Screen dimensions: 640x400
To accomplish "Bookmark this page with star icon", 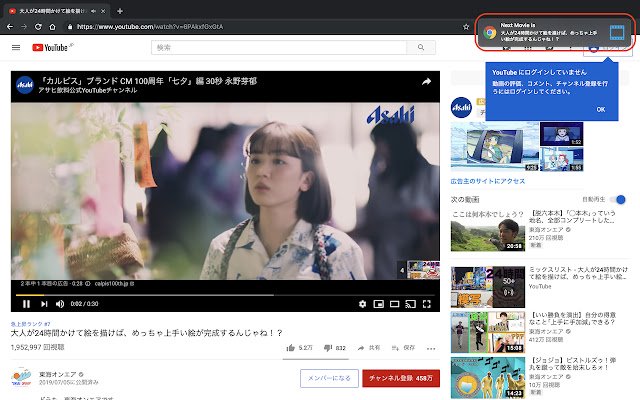I will click(466, 27).
